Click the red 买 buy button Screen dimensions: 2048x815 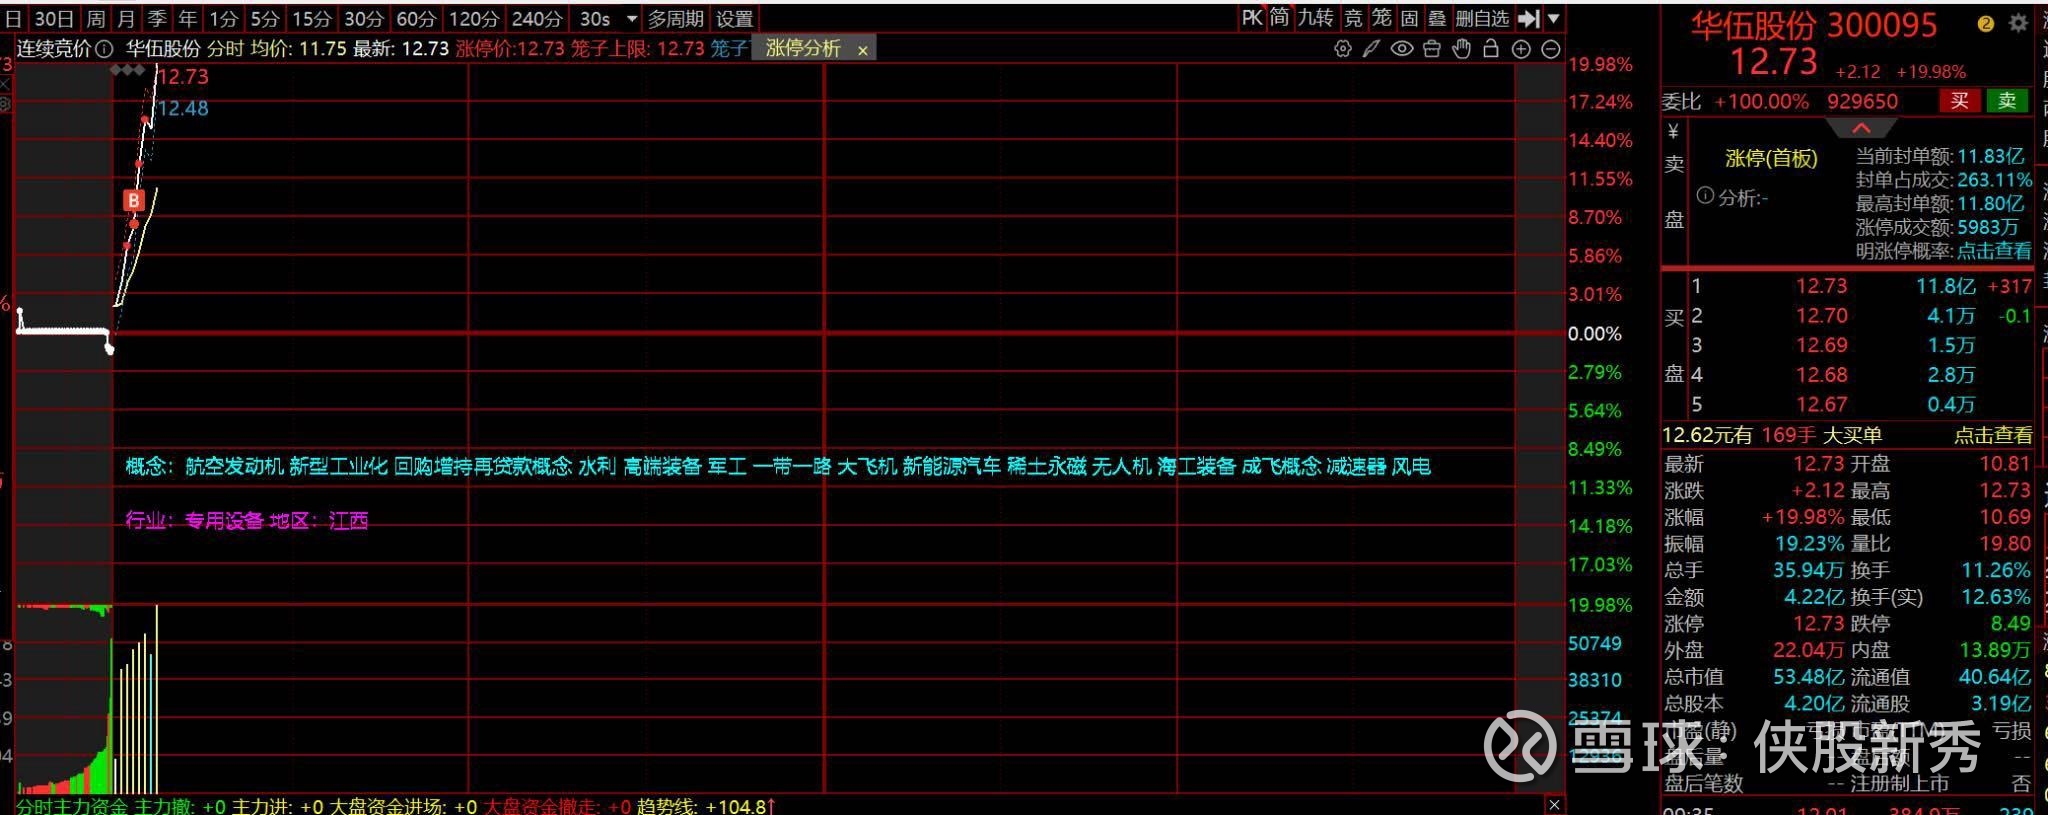point(1959,100)
